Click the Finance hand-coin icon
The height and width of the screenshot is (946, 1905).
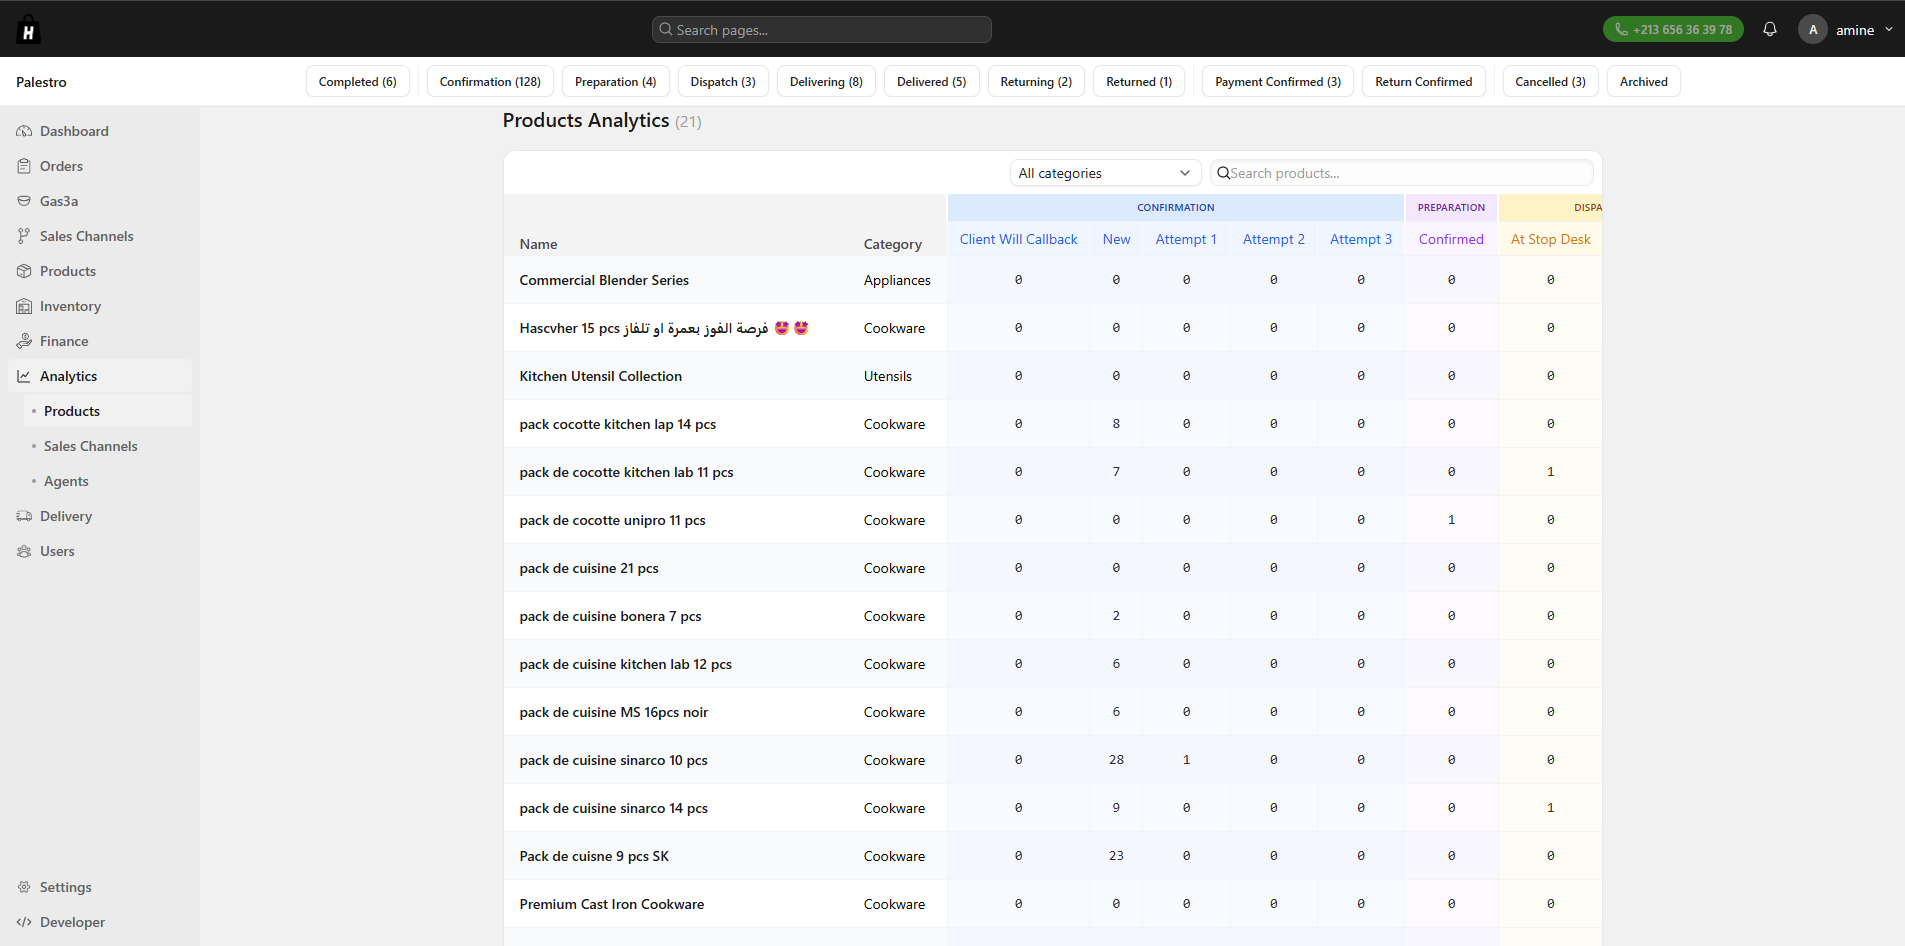(x=24, y=341)
